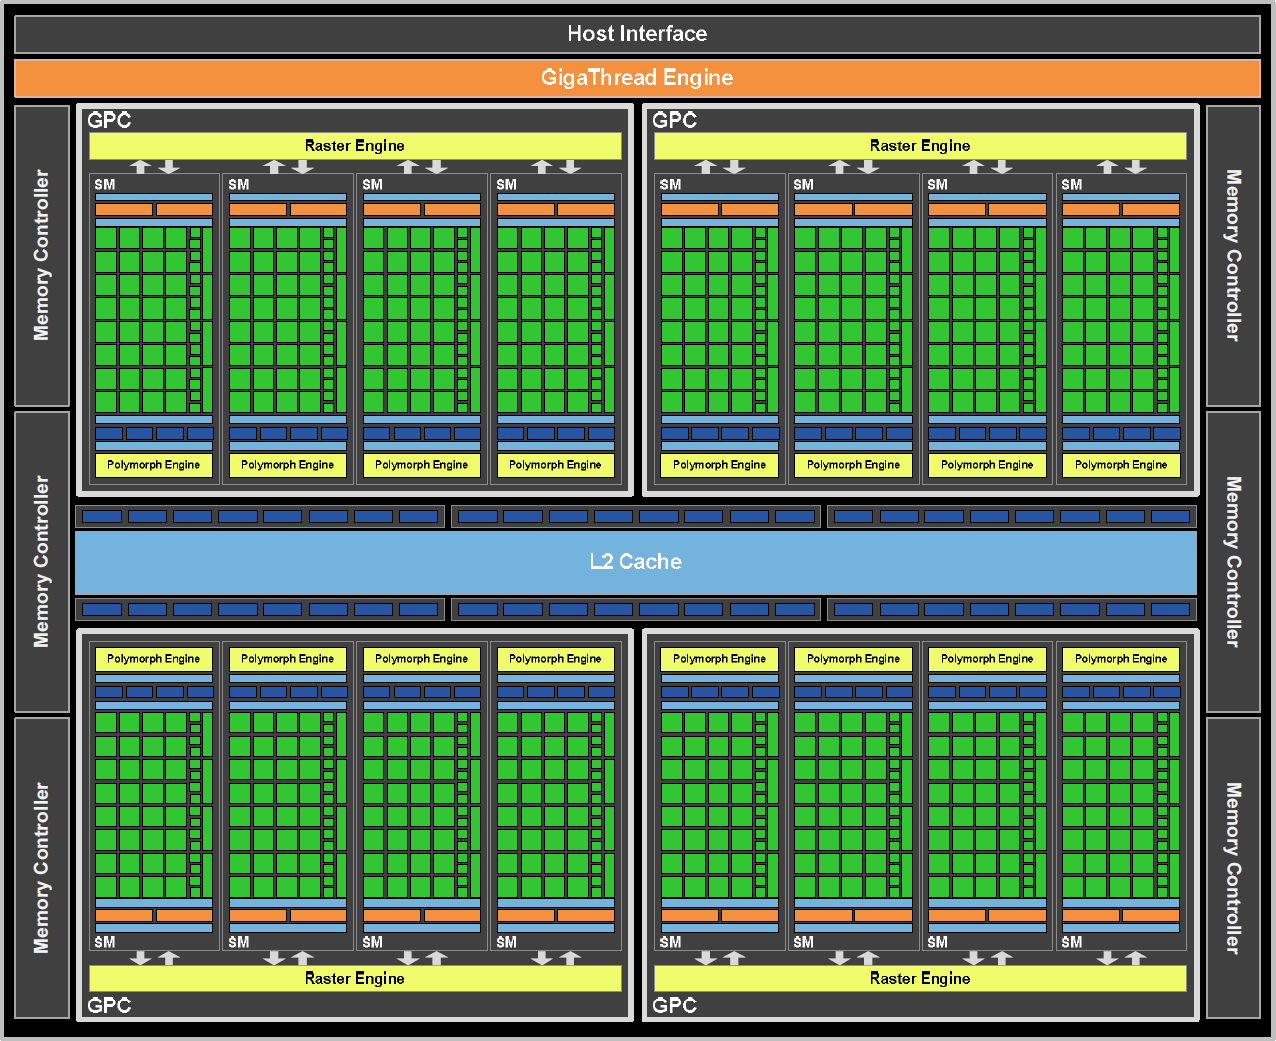Click the Host Interface bar

pyautogui.click(x=637, y=34)
